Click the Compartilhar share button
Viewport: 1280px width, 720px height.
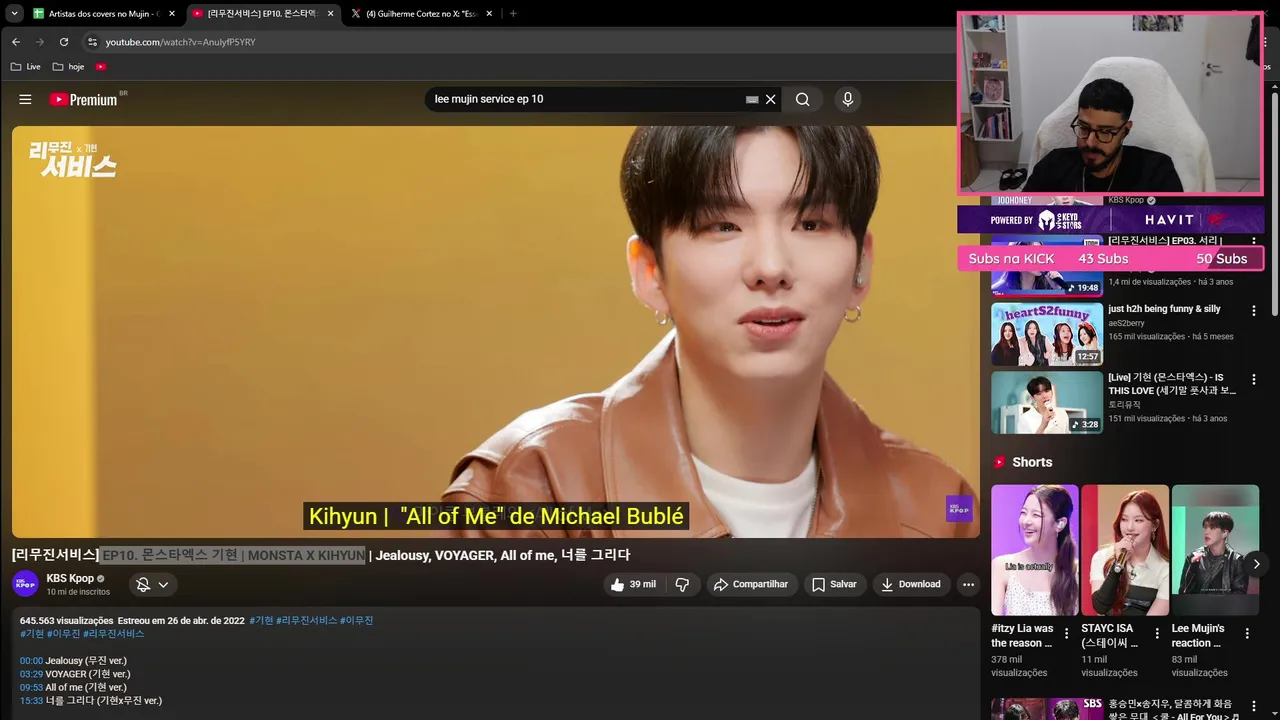pyautogui.click(x=751, y=584)
